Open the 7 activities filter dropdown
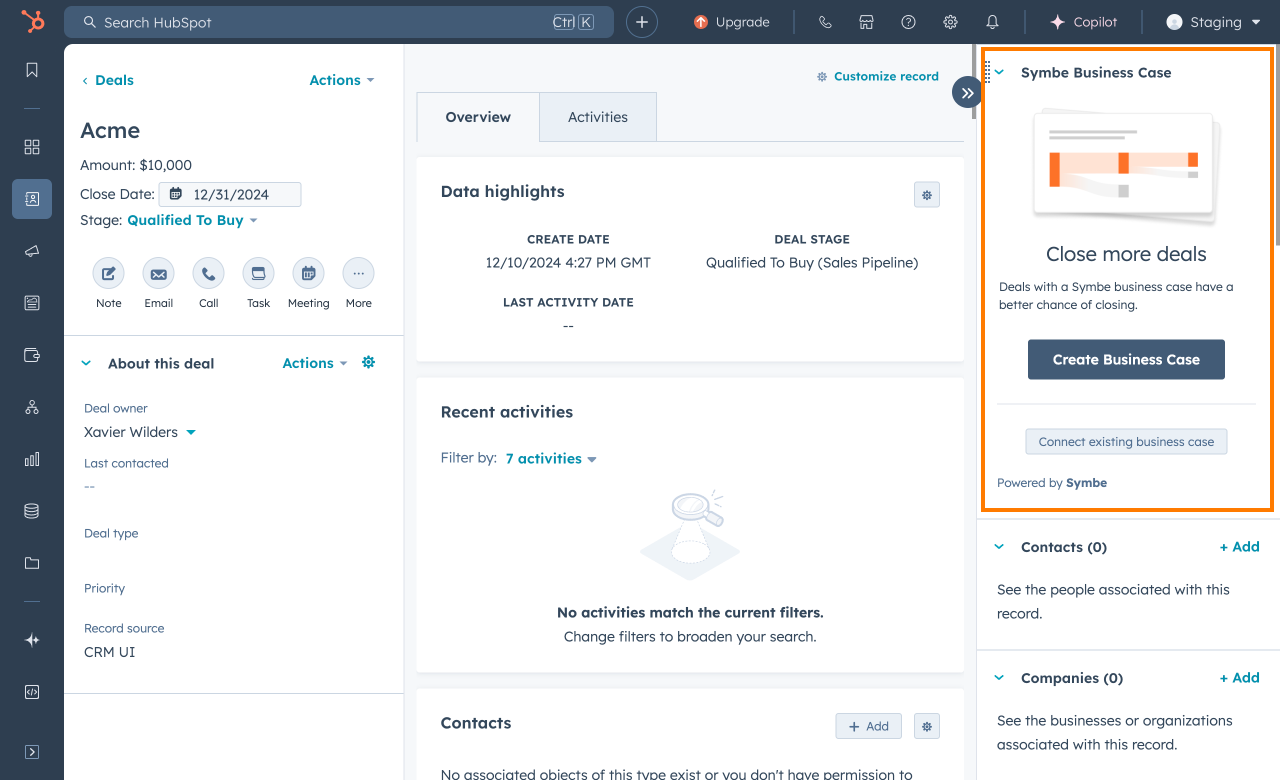The width and height of the screenshot is (1280, 780). pyautogui.click(x=551, y=458)
